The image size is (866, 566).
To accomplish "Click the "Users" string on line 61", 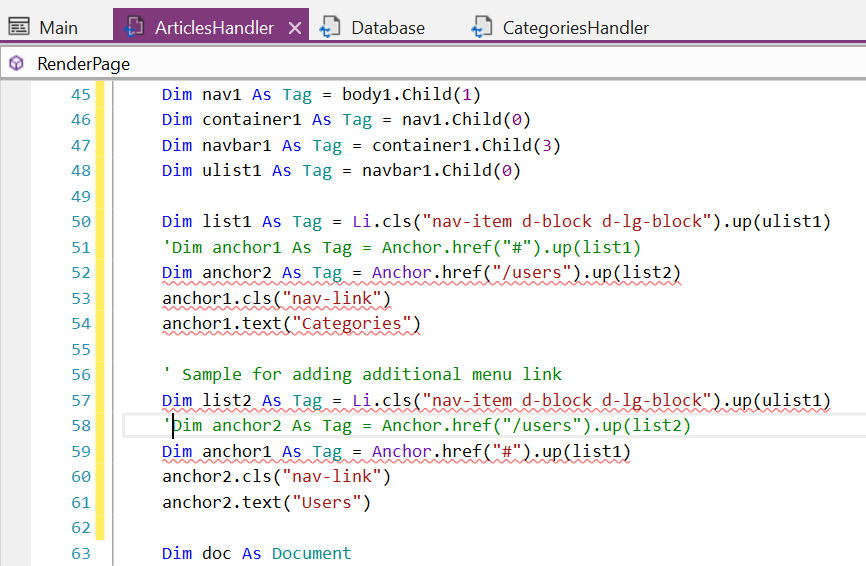I will click(x=326, y=502).
